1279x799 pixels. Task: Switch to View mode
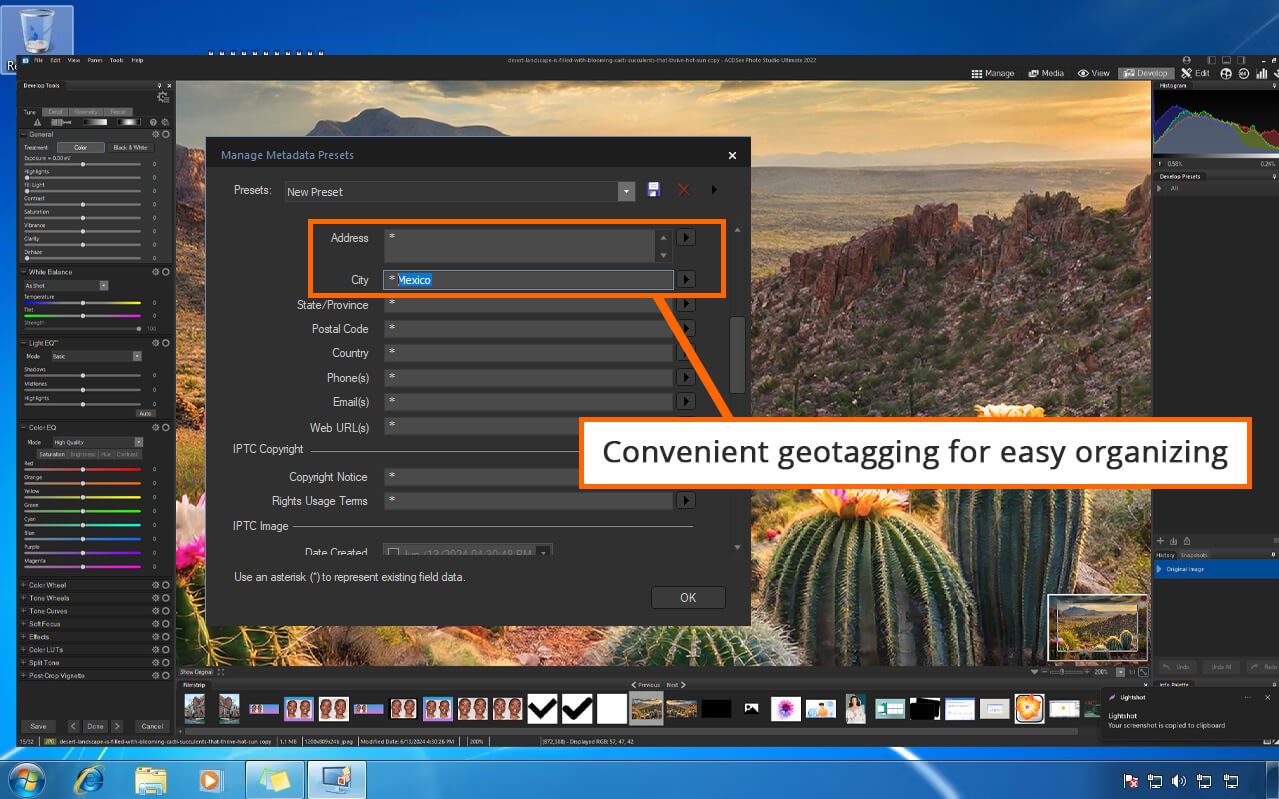[1093, 73]
